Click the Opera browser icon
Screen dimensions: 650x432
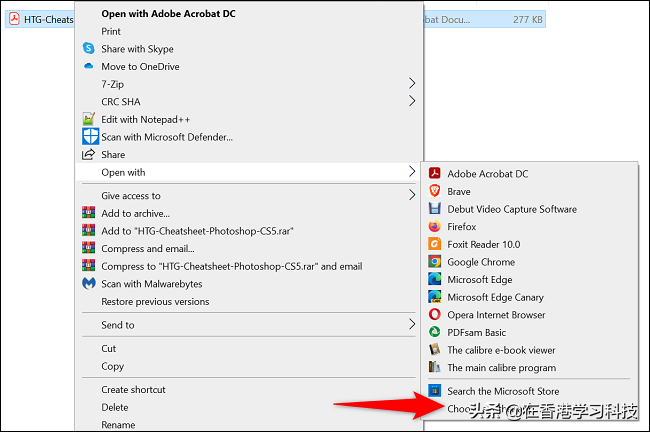point(435,315)
